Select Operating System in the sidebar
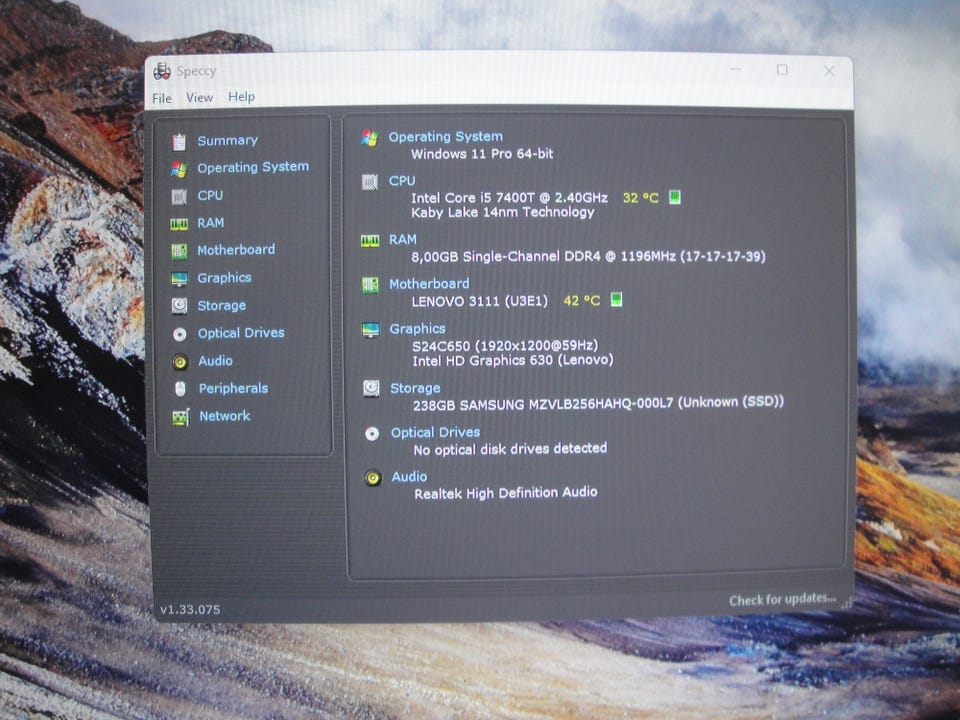Image resolution: width=960 pixels, height=720 pixels. 253,167
